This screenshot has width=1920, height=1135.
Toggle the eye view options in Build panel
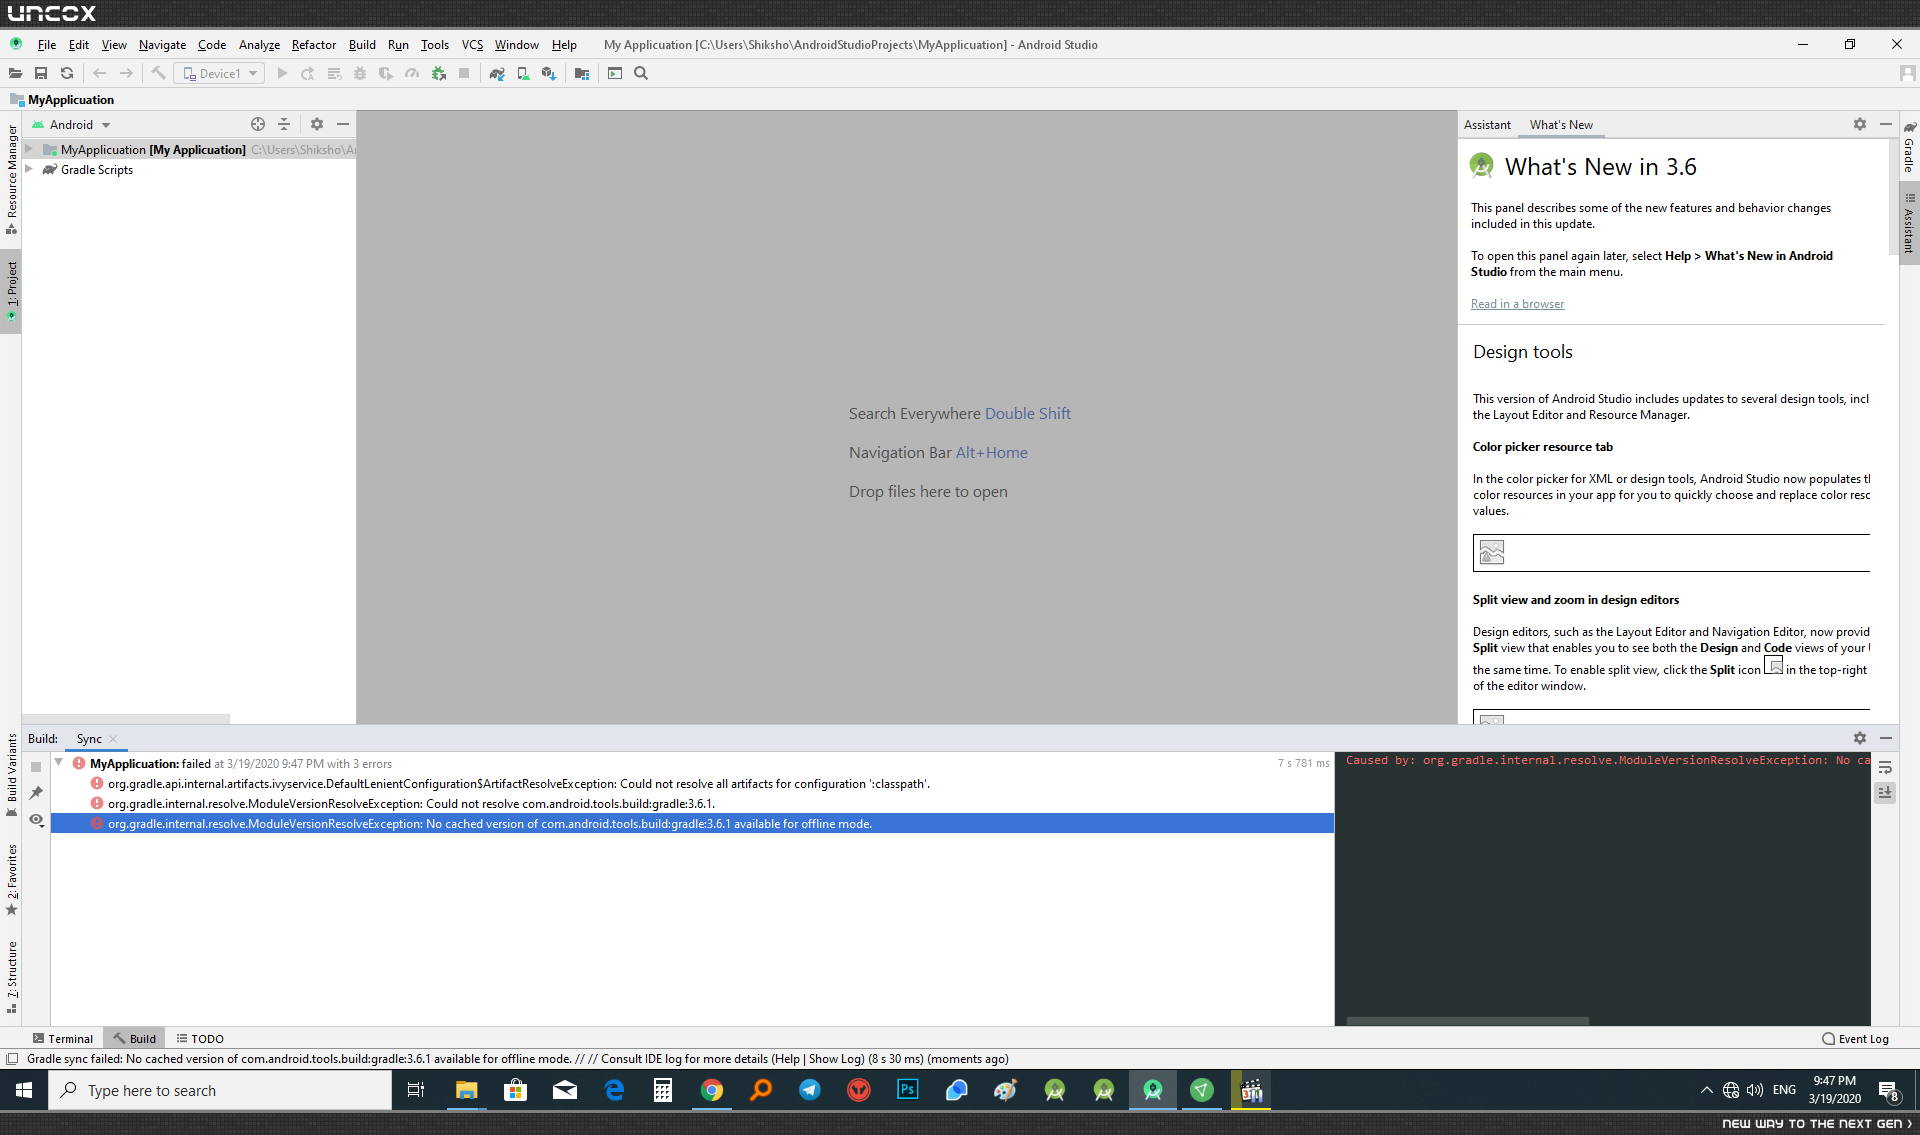37,820
